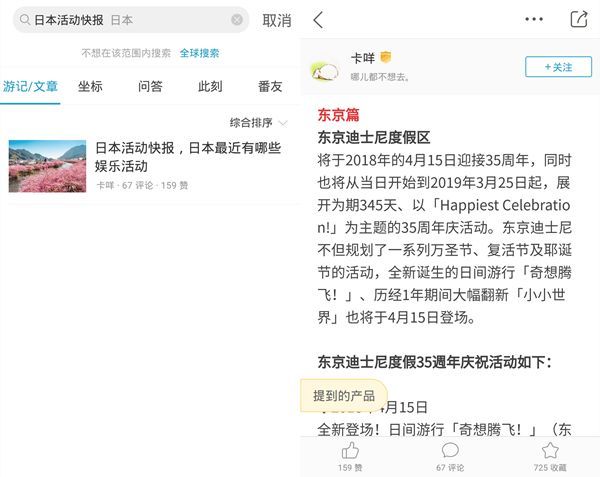Select the 番友 tab

coord(270,86)
